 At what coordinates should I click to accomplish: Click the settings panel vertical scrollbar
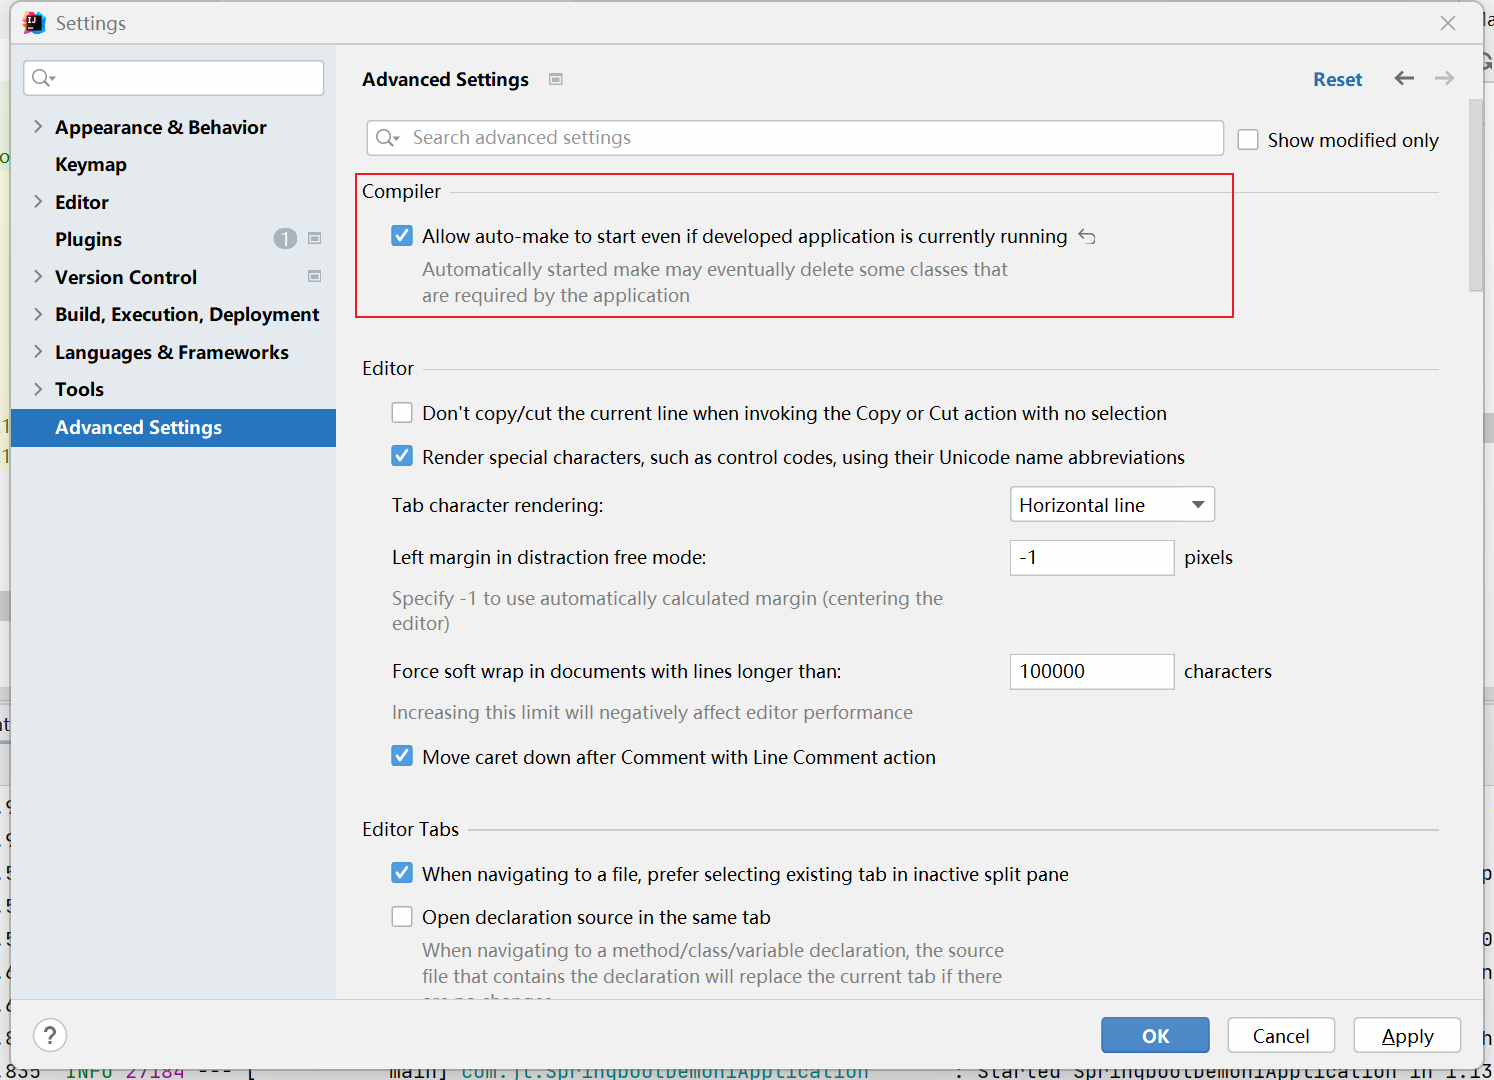click(1476, 200)
